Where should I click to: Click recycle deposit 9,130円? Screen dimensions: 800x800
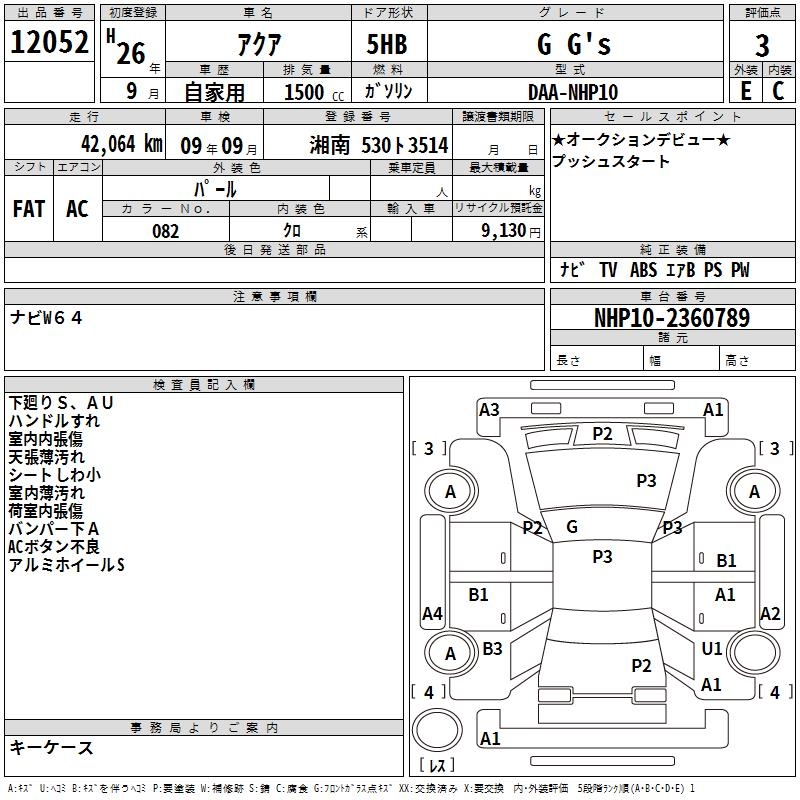(x=511, y=231)
